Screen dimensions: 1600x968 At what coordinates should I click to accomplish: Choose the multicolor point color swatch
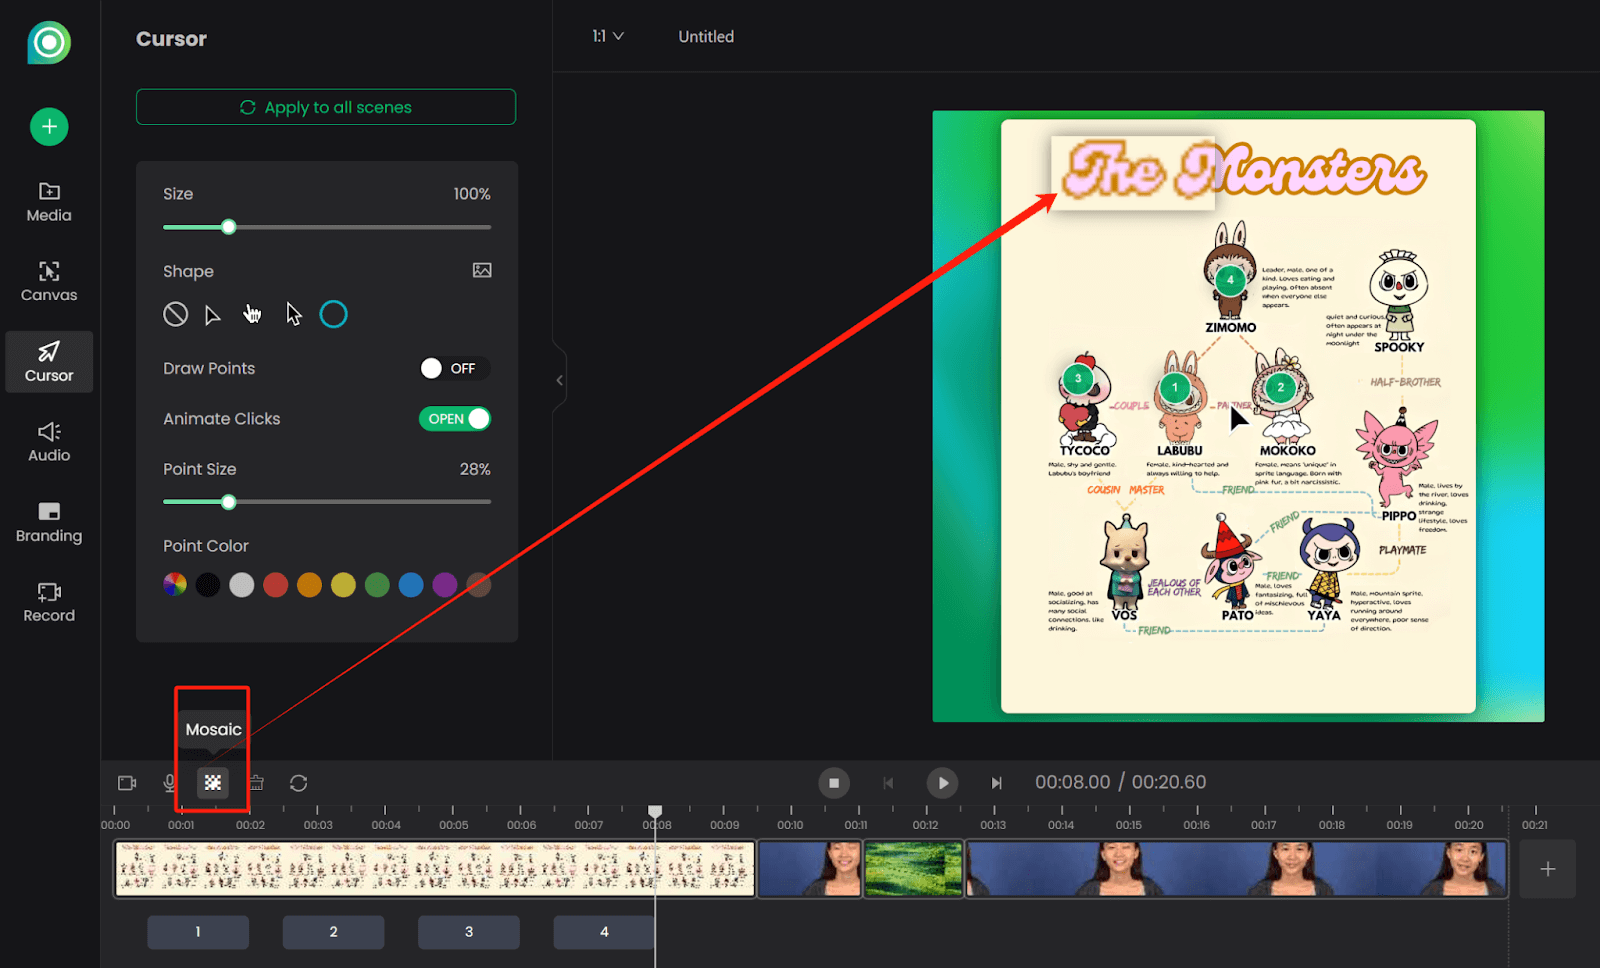(x=175, y=585)
